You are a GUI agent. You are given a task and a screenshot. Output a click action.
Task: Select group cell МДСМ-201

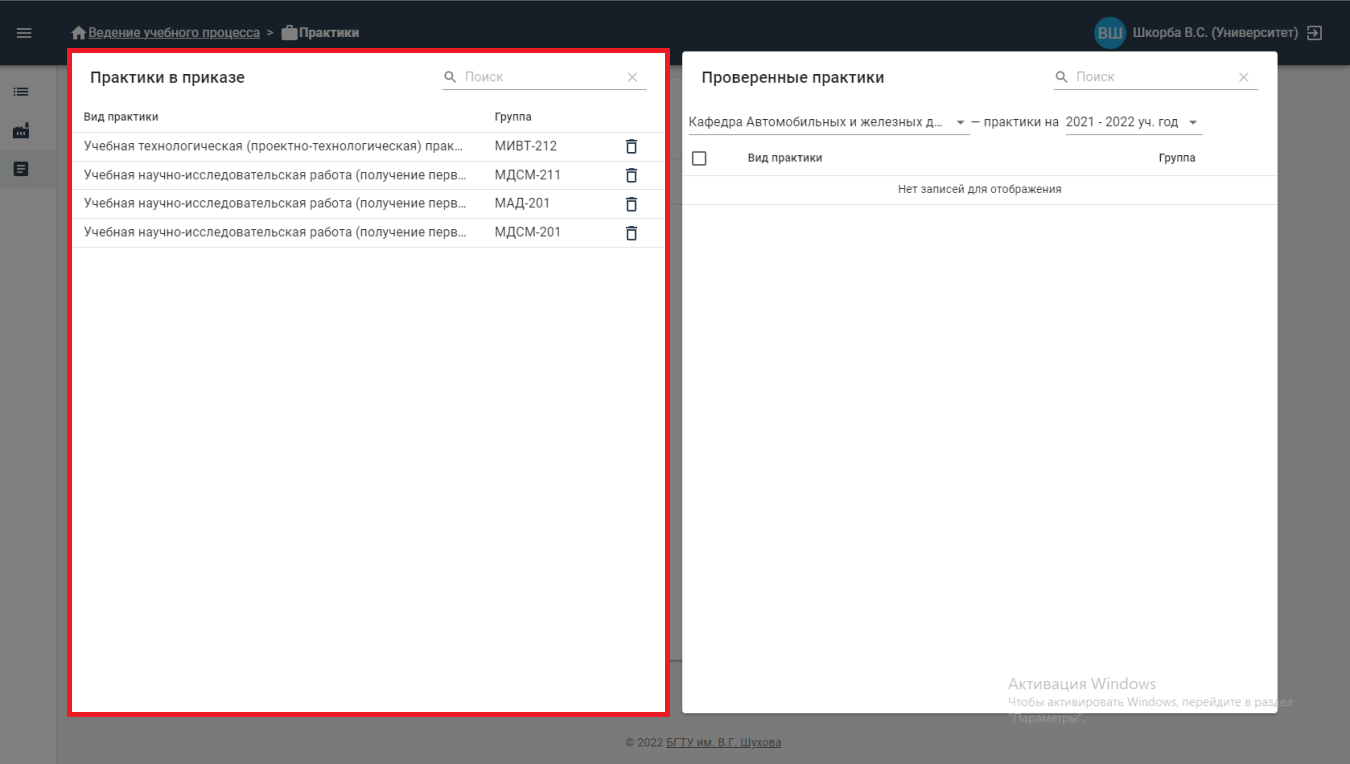coord(527,233)
